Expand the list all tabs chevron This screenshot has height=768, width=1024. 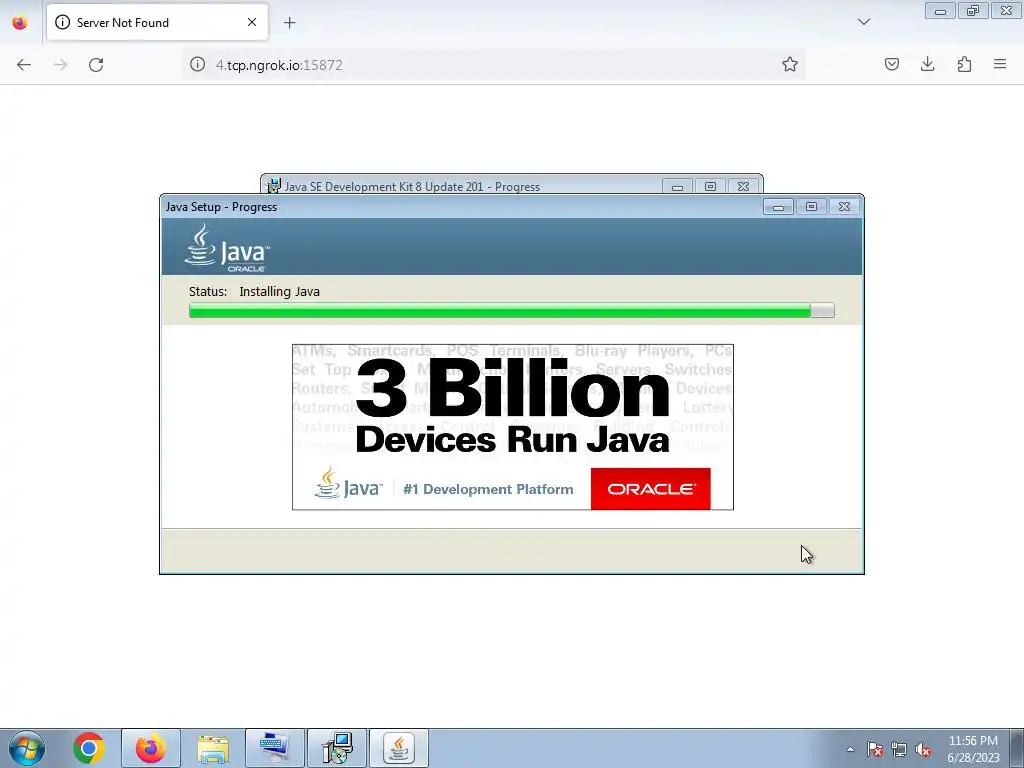tap(863, 22)
